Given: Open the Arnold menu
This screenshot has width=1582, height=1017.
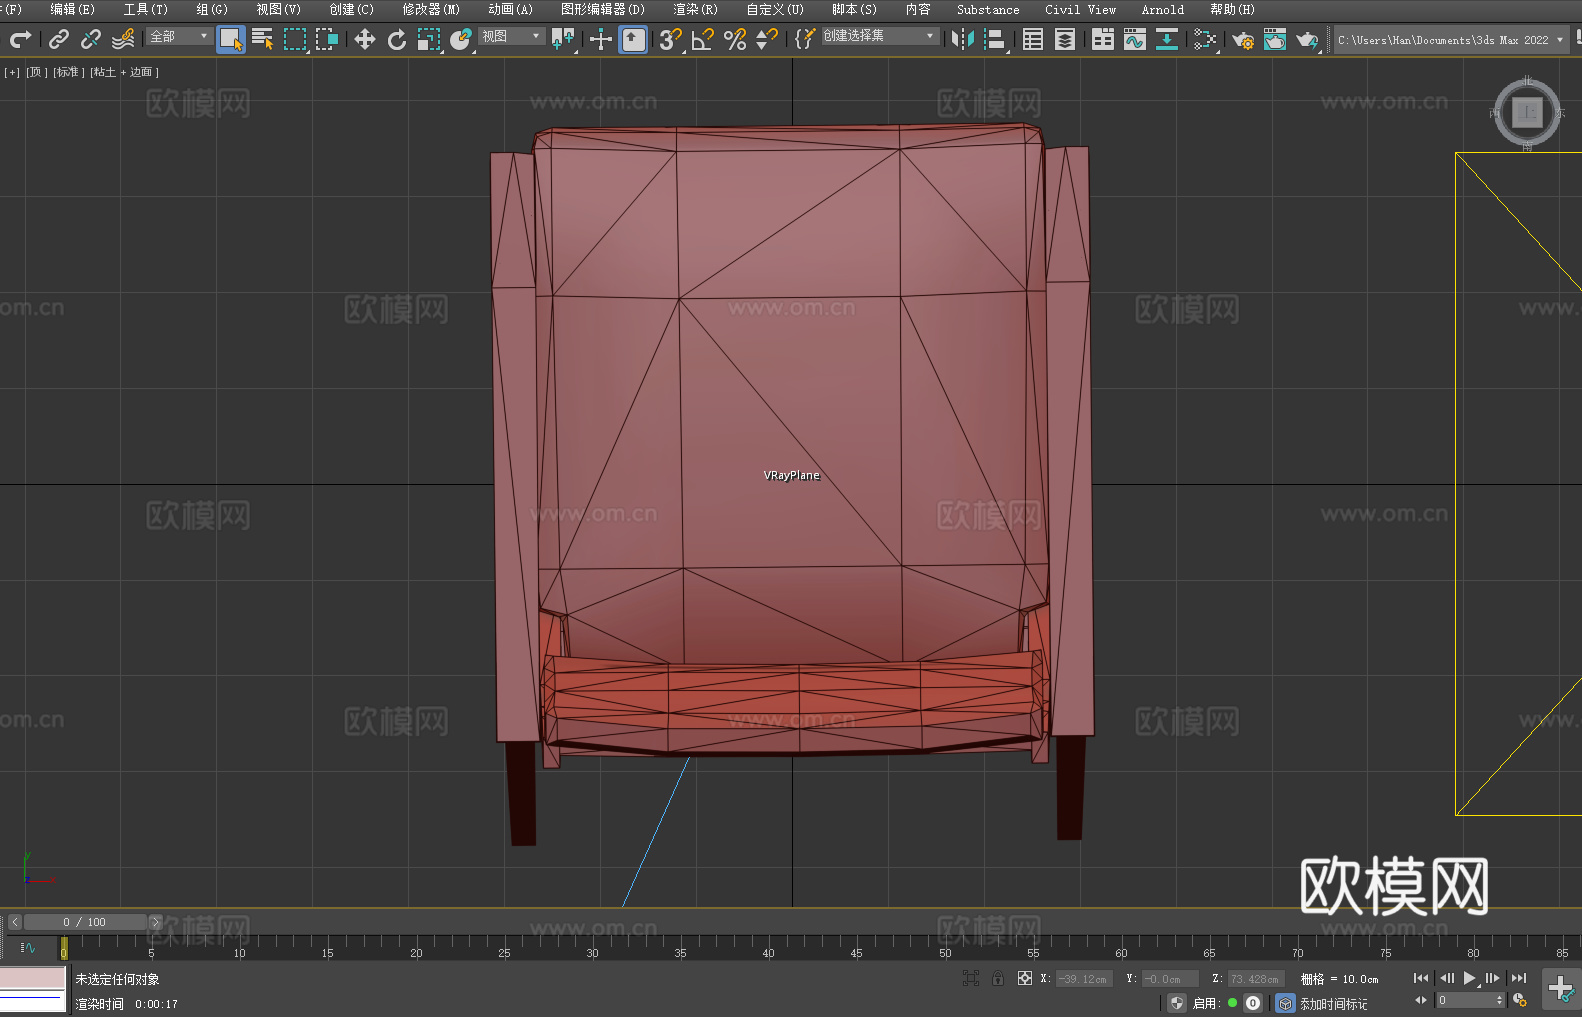Looking at the screenshot, I should pyautogui.click(x=1163, y=9).
